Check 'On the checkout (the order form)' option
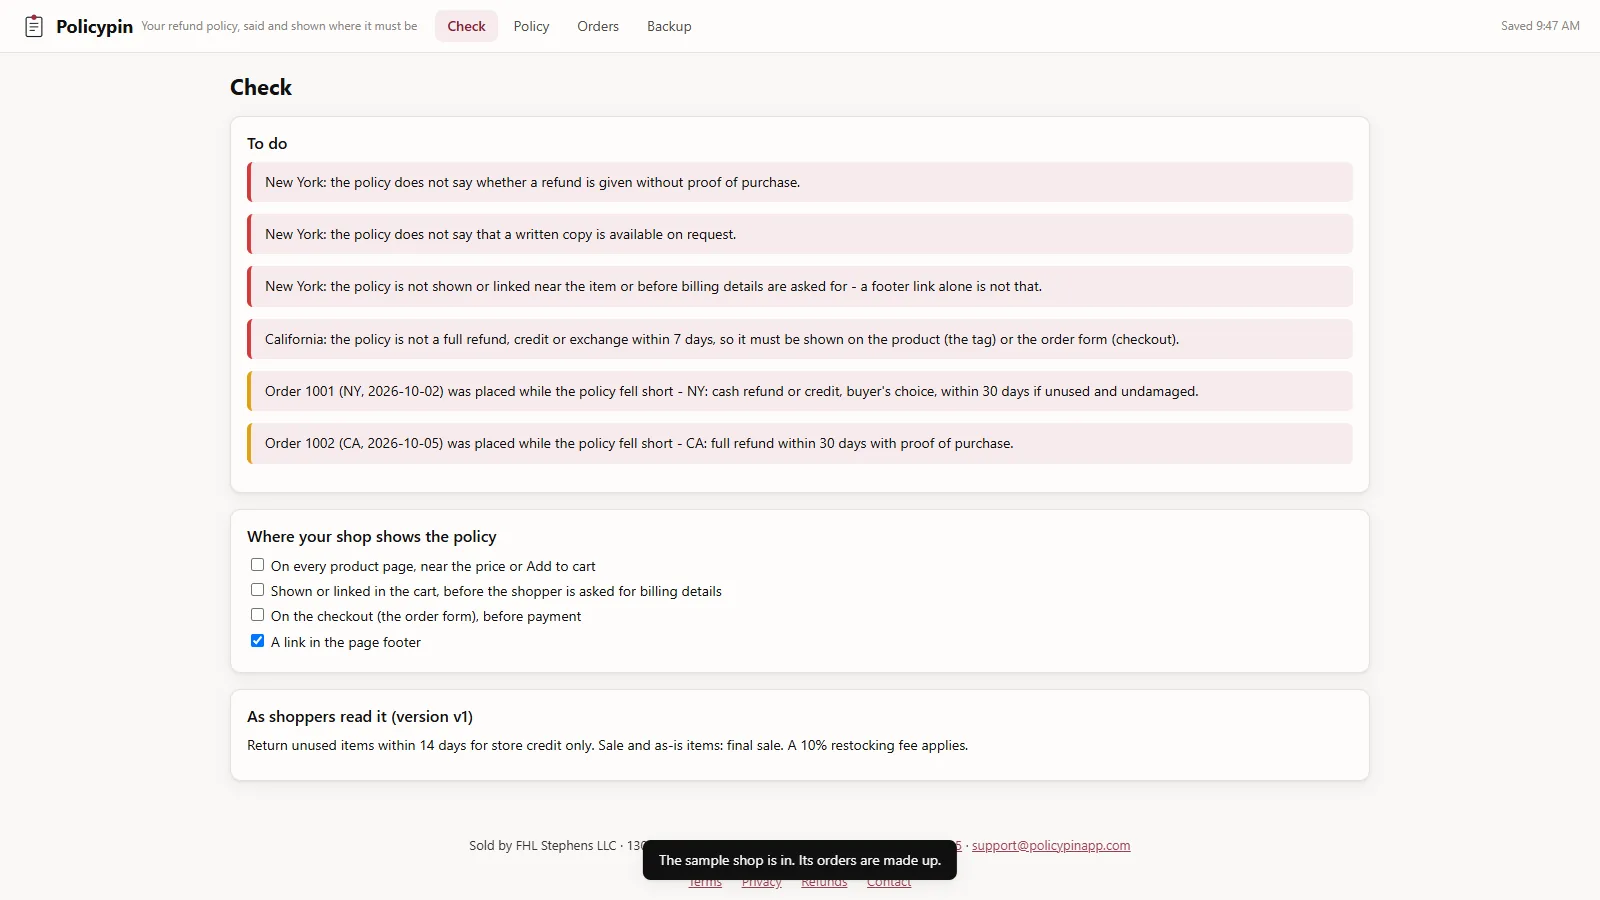The height and width of the screenshot is (900, 1600). tap(257, 615)
